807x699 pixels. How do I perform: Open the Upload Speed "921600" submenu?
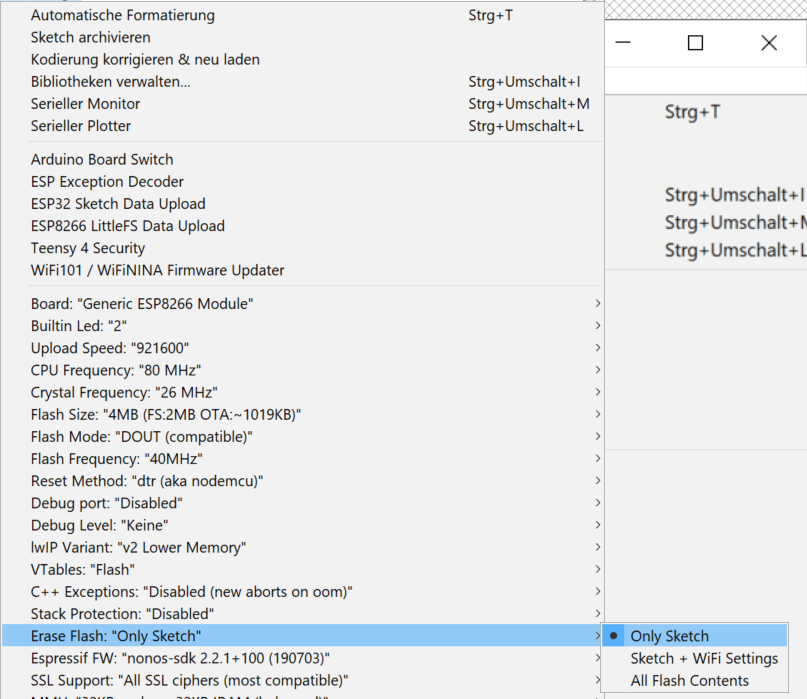110,348
